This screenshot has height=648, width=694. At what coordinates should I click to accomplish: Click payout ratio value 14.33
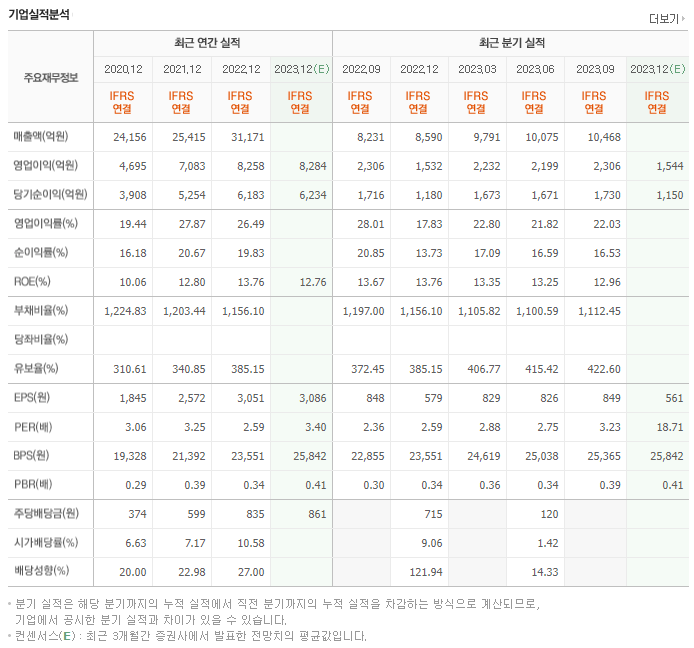click(544, 572)
